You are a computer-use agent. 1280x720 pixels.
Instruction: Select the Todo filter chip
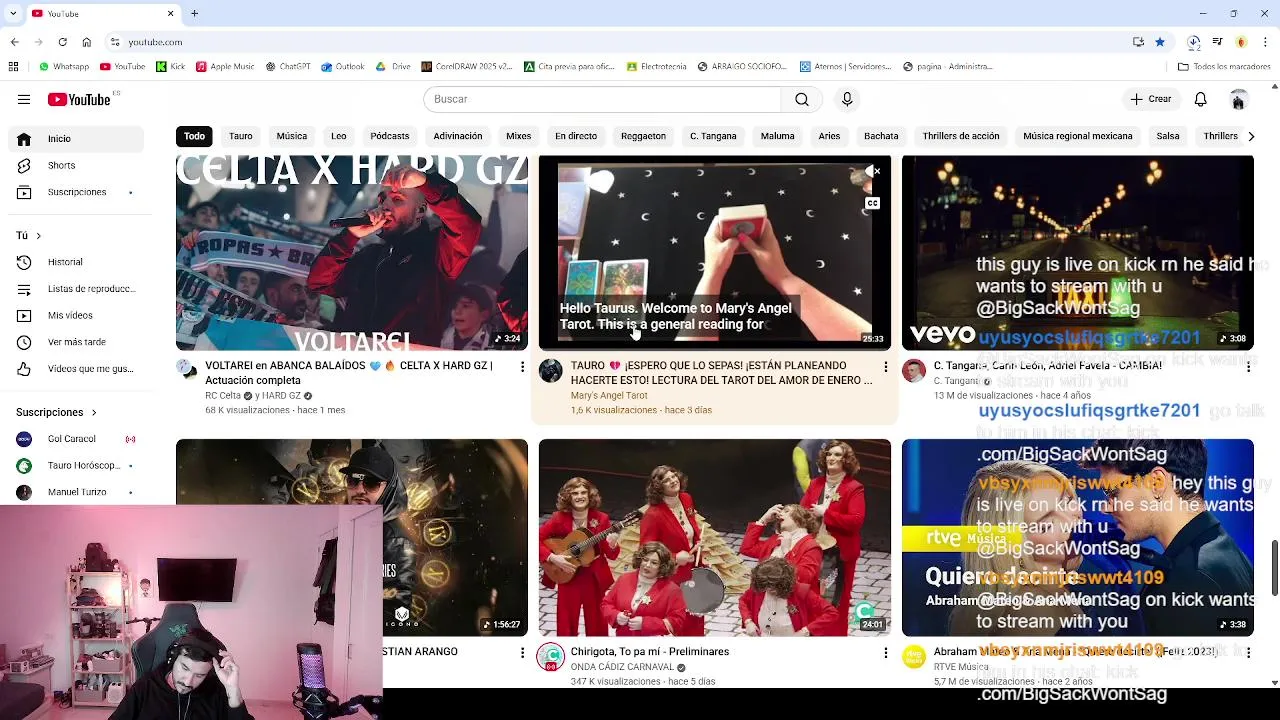coord(194,136)
